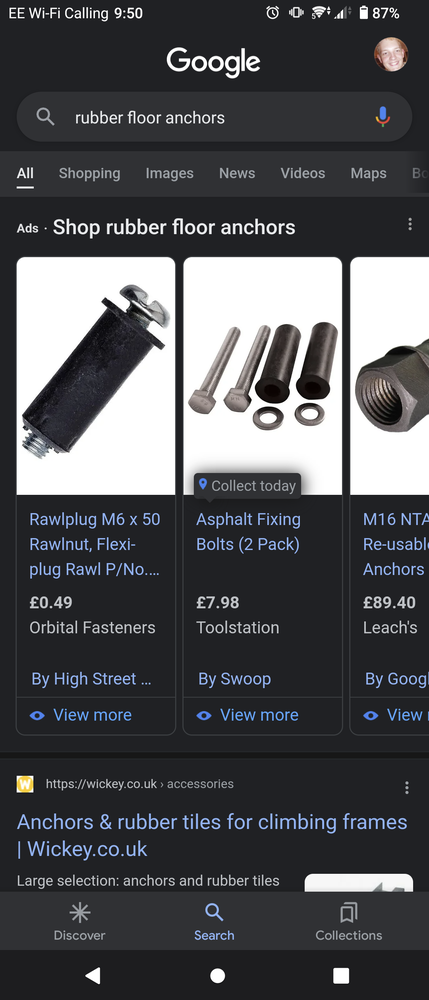The height and width of the screenshot is (1000, 429).
Task: Open the Google account profile picture
Action: pos(391,54)
